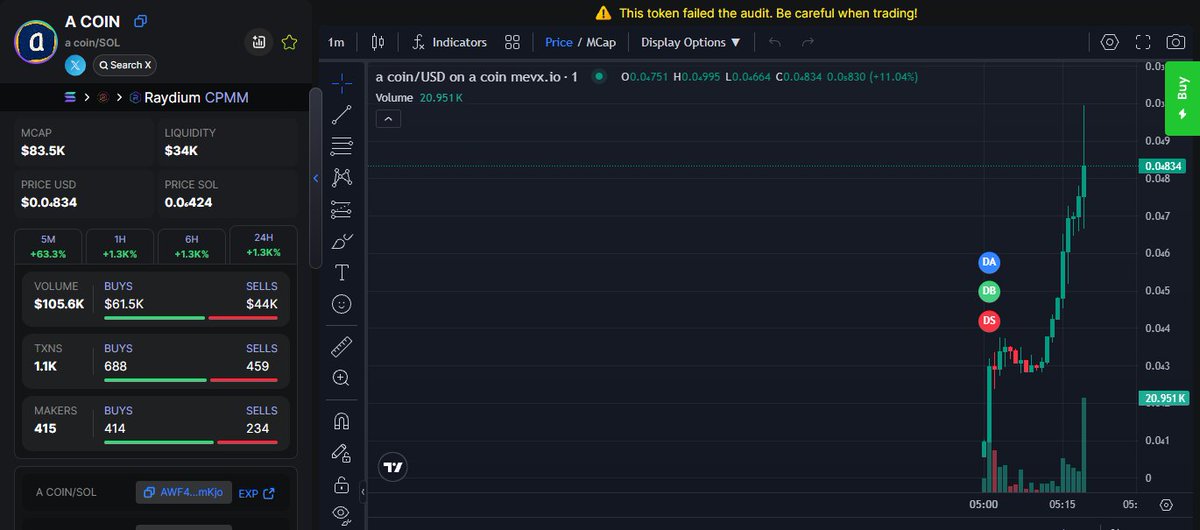The width and height of the screenshot is (1200, 530).
Task: Select the 24H stats tab
Action: [x=264, y=245]
